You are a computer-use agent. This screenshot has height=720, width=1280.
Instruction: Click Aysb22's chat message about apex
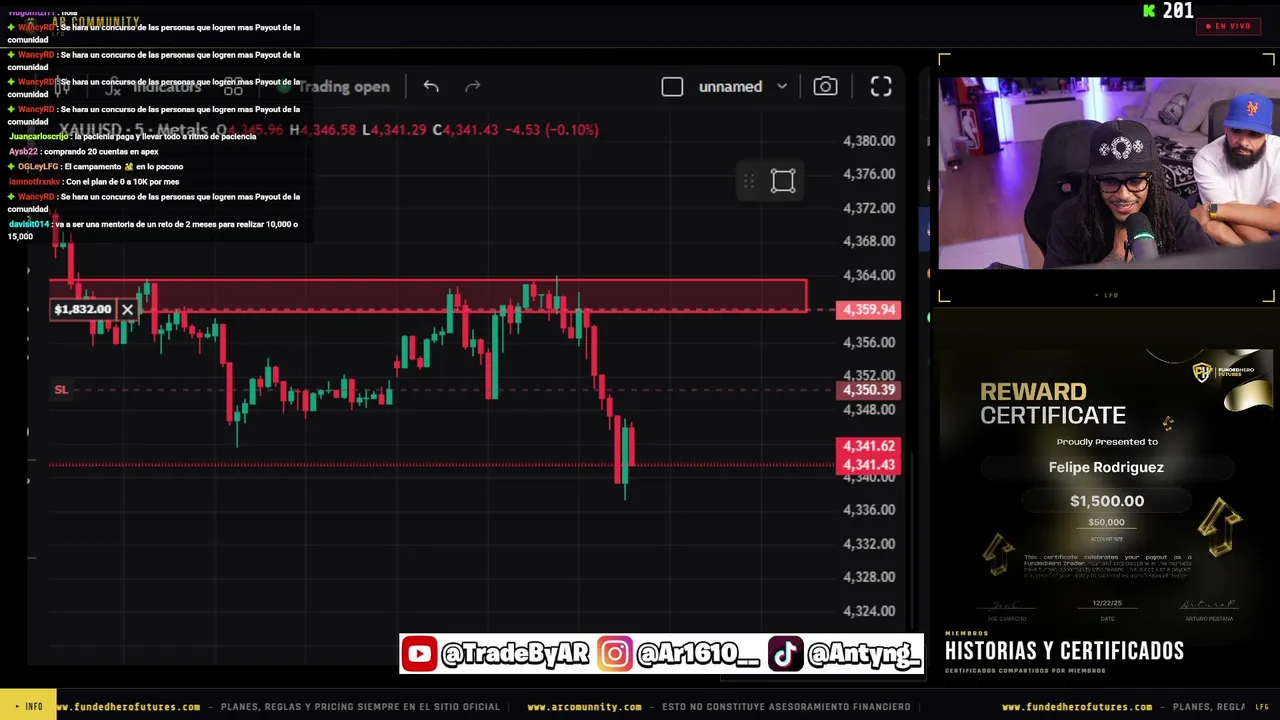(84, 151)
